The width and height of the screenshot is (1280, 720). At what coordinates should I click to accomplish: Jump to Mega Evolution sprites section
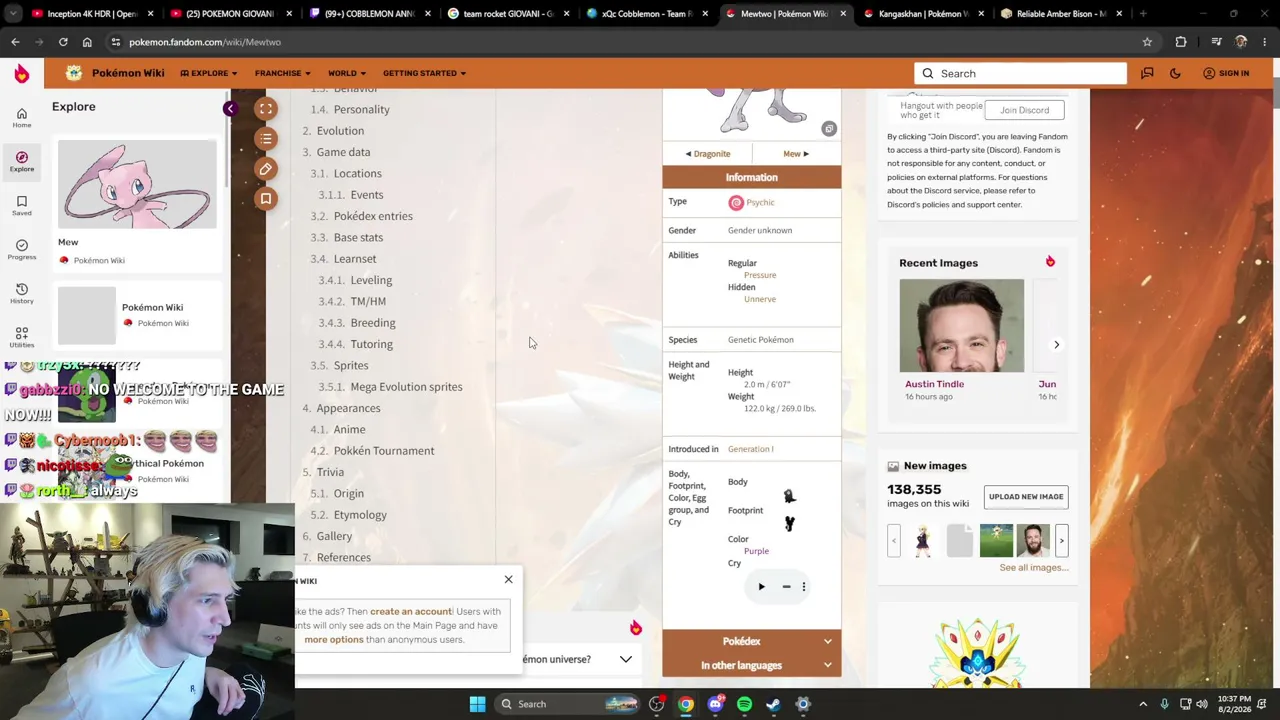coord(406,387)
